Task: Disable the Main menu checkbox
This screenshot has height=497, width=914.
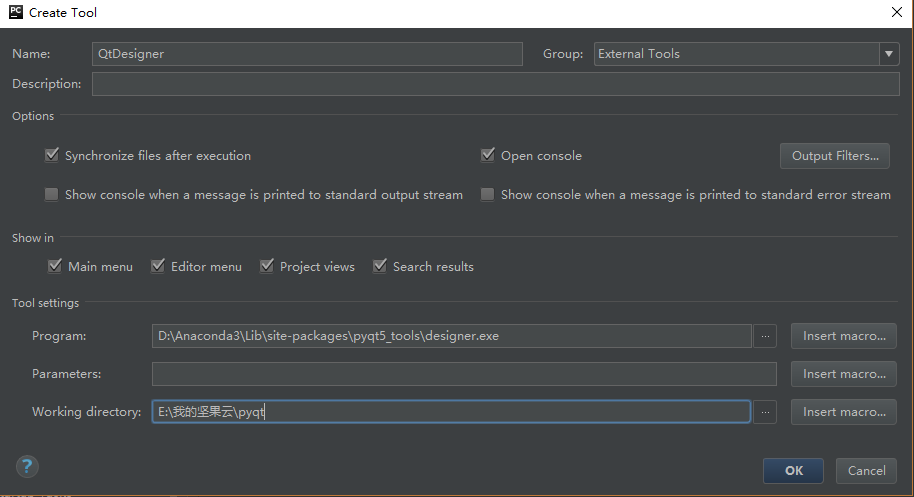Action: point(55,267)
